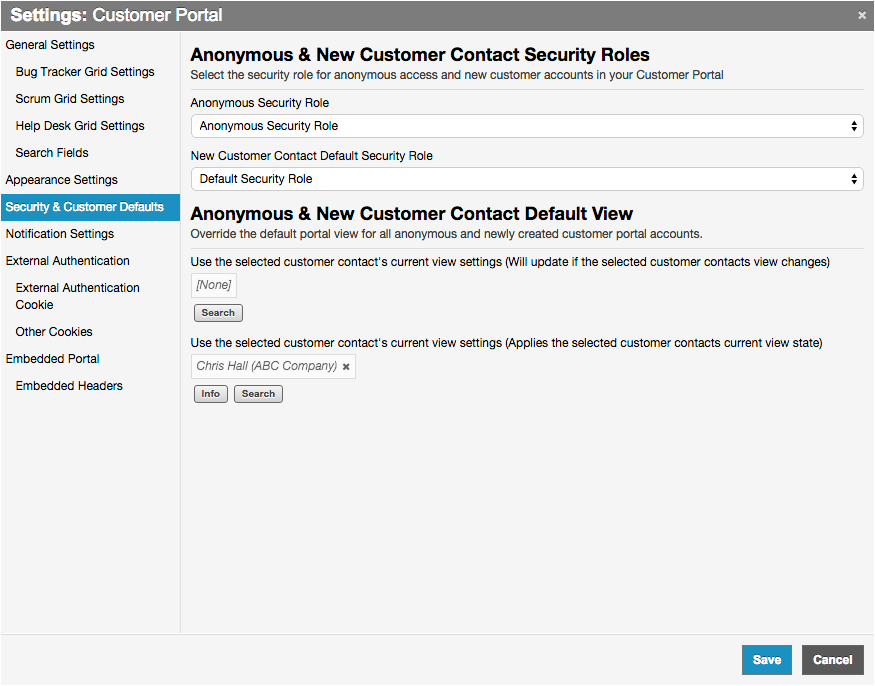Select Search Fields in sidebar
This screenshot has width=875, height=686.
52,153
